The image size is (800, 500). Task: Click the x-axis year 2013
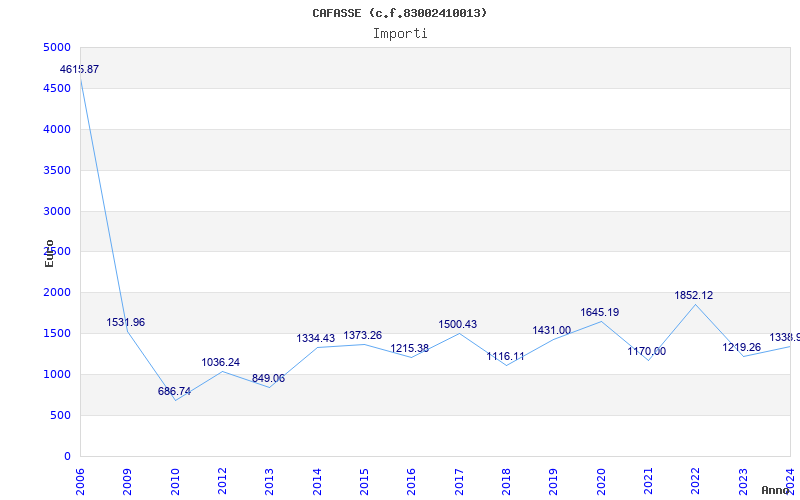pos(269,482)
